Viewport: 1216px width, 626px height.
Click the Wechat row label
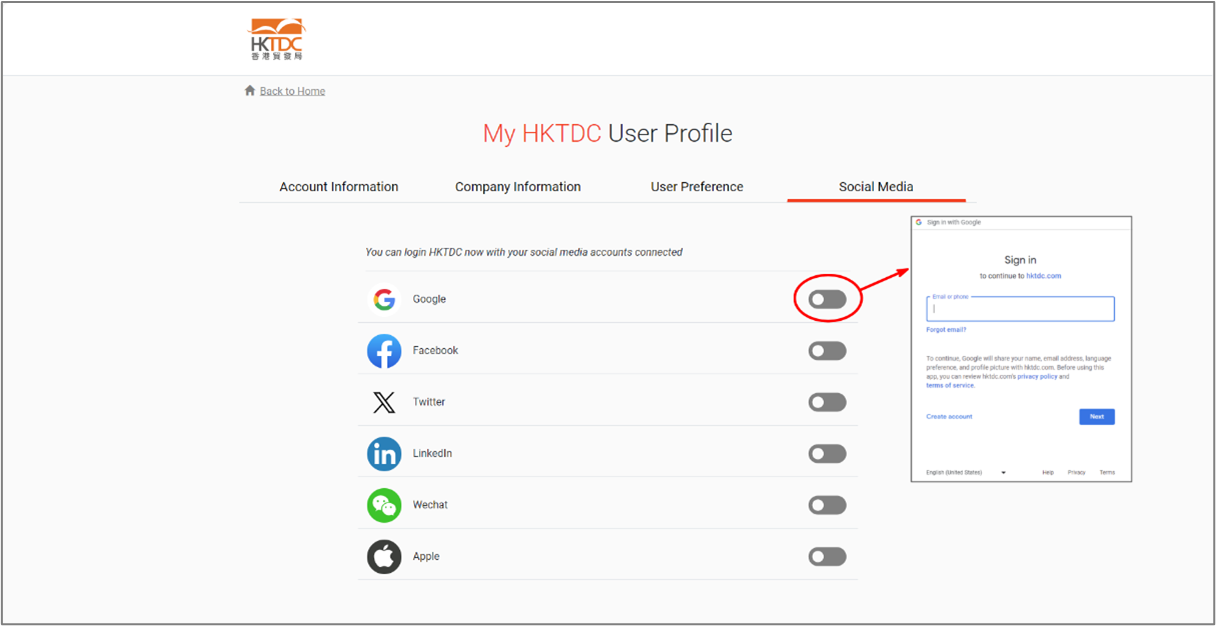[x=430, y=505]
